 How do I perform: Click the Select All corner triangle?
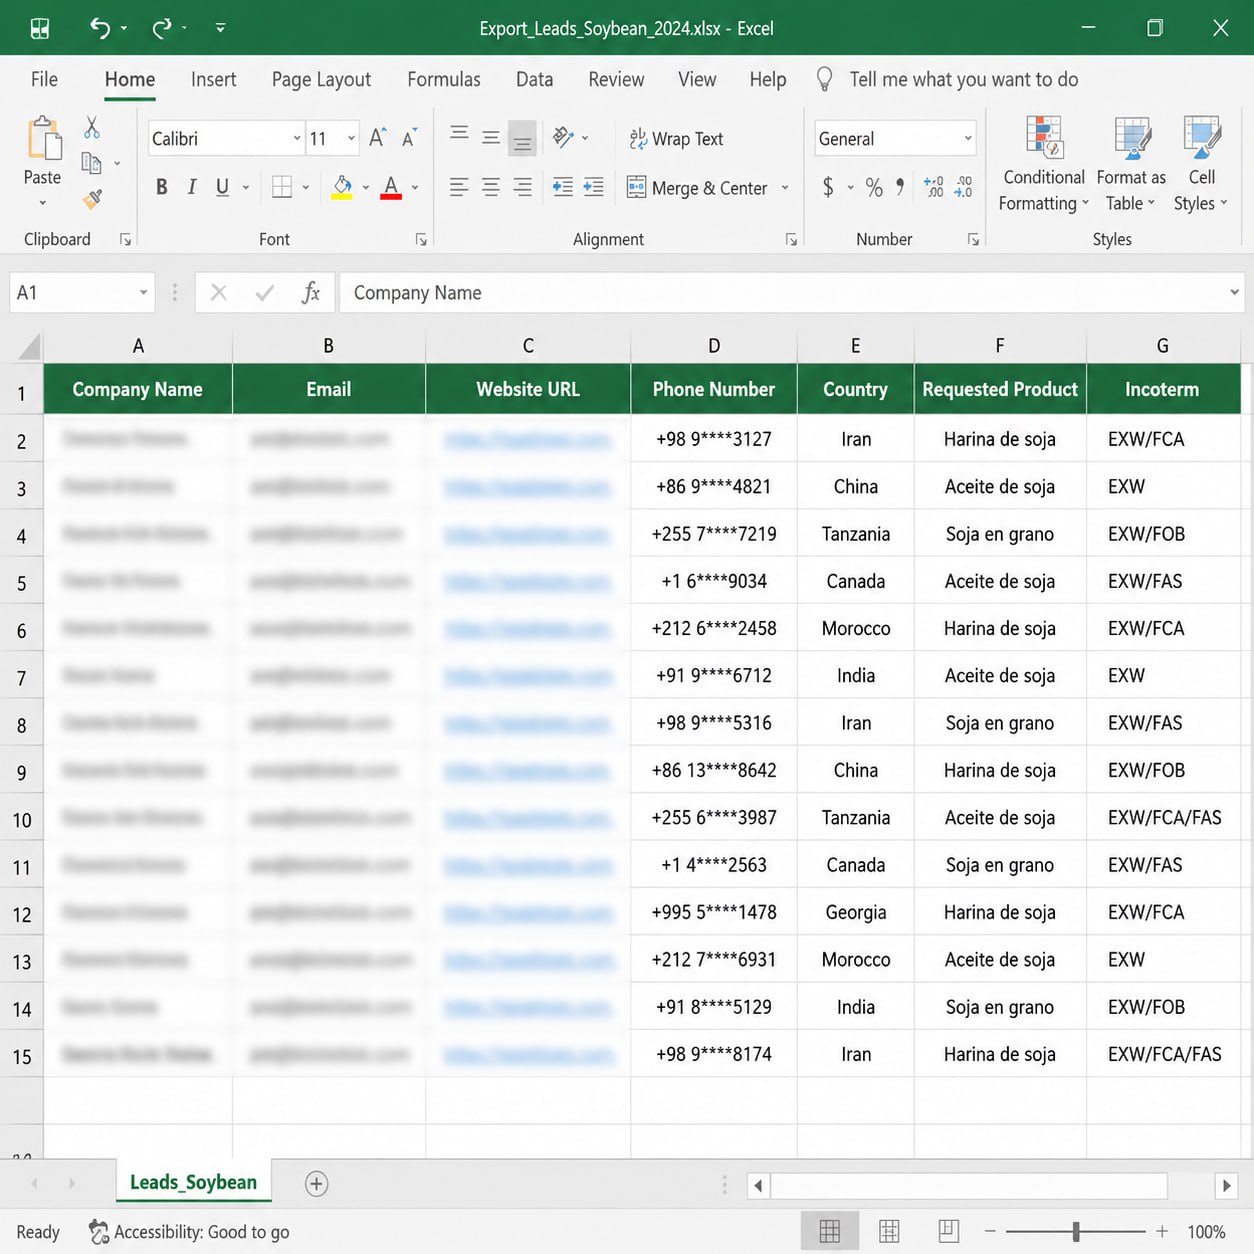28,346
